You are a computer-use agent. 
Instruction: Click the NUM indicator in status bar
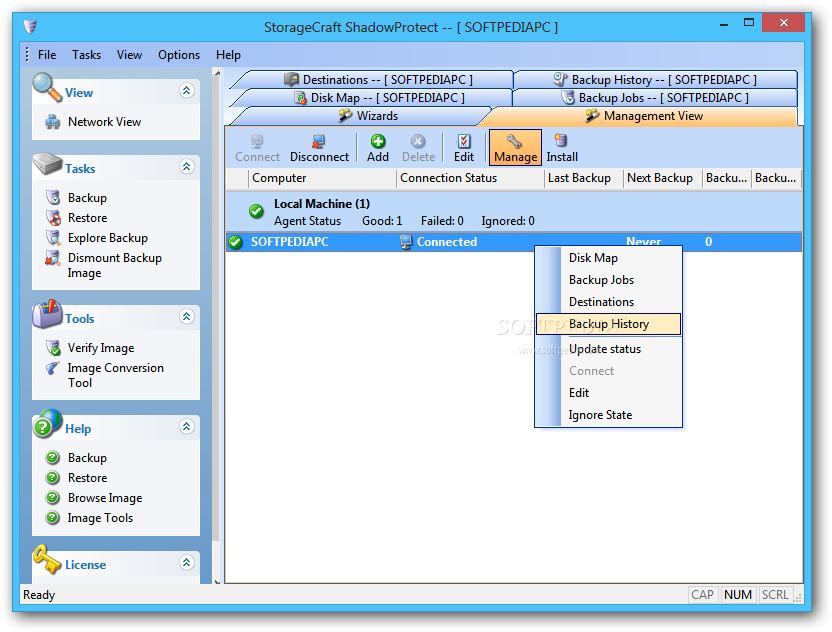738,595
